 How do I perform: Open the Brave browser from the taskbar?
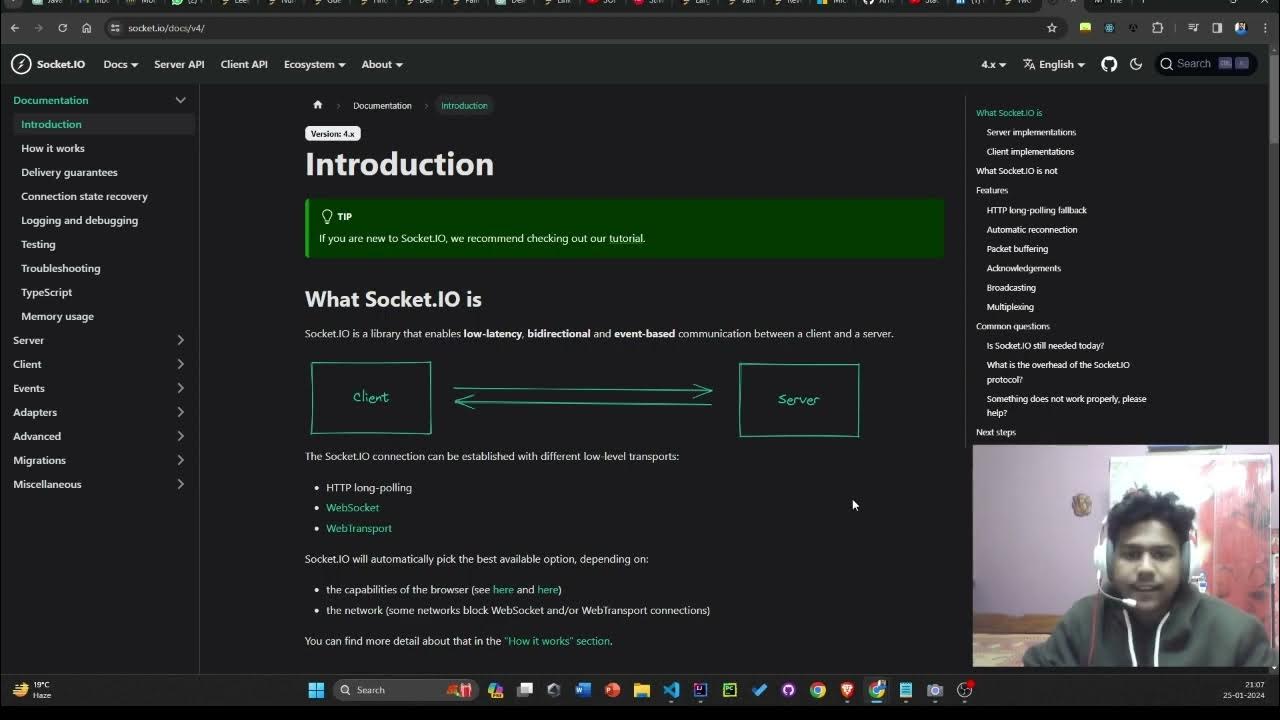pyautogui.click(x=847, y=690)
